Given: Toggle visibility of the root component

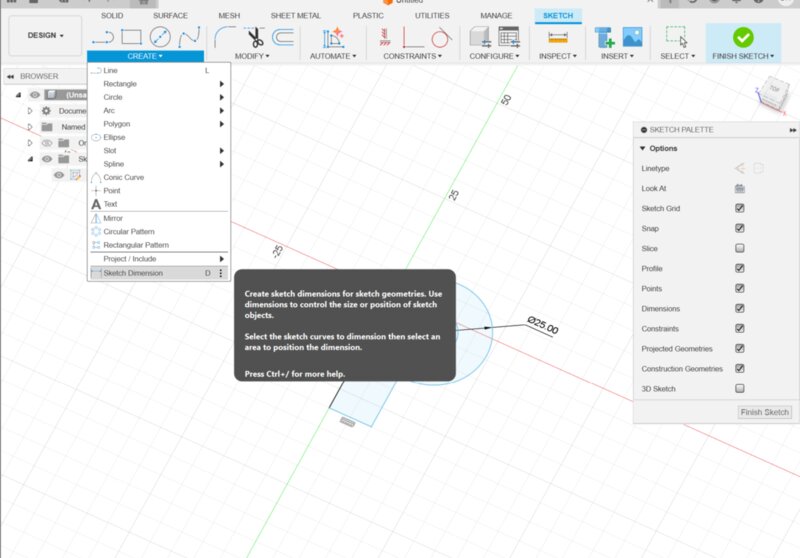Looking at the screenshot, I should point(35,95).
